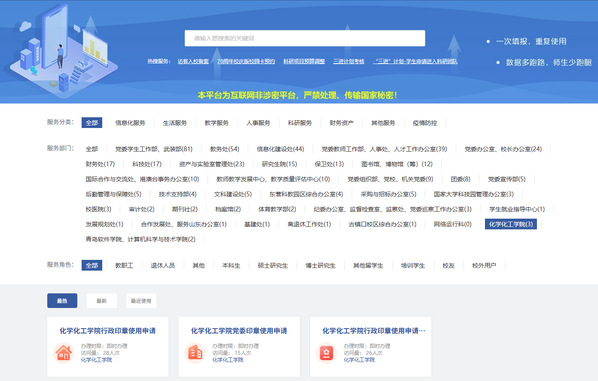Image resolution: width=598 pixels, height=381 pixels.
Task: Filter by role 退休人员
Action: (x=163, y=265)
